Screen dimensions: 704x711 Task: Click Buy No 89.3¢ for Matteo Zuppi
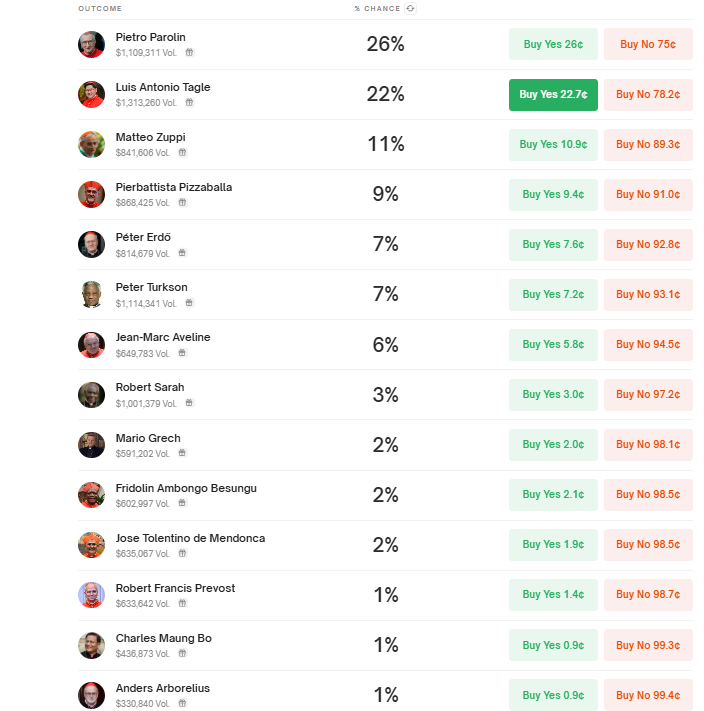click(648, 145)
